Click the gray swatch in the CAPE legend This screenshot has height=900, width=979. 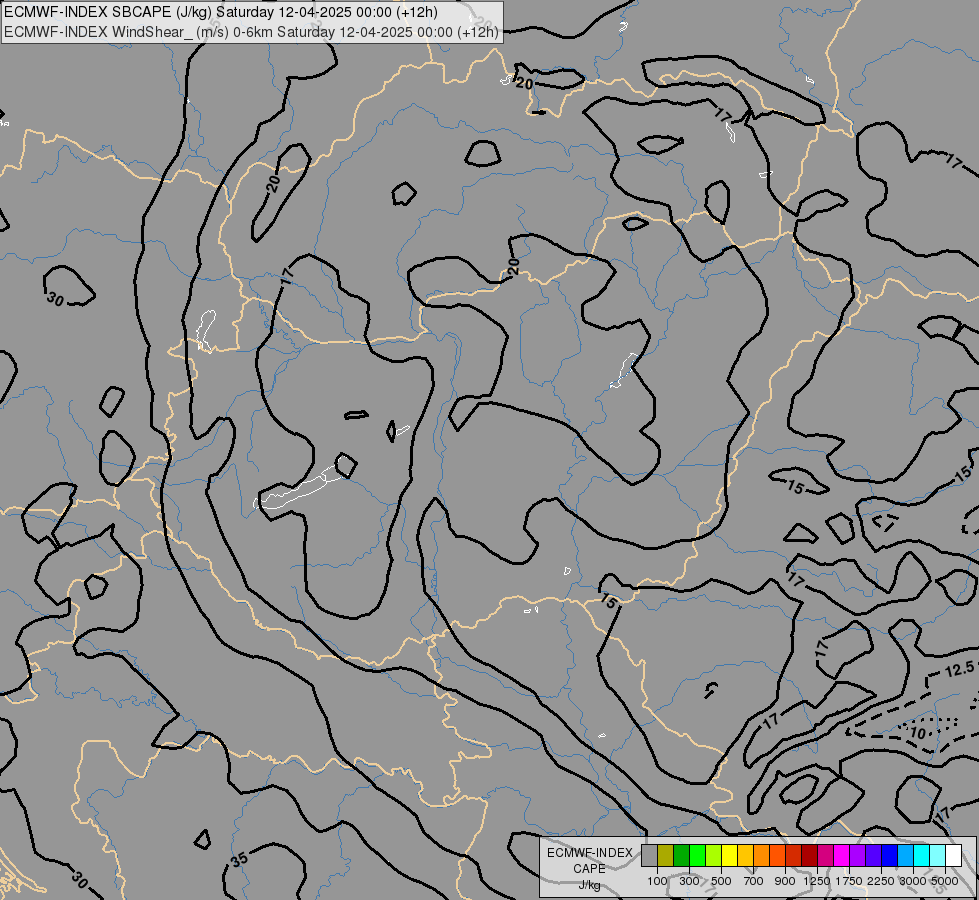pos(649,855)
